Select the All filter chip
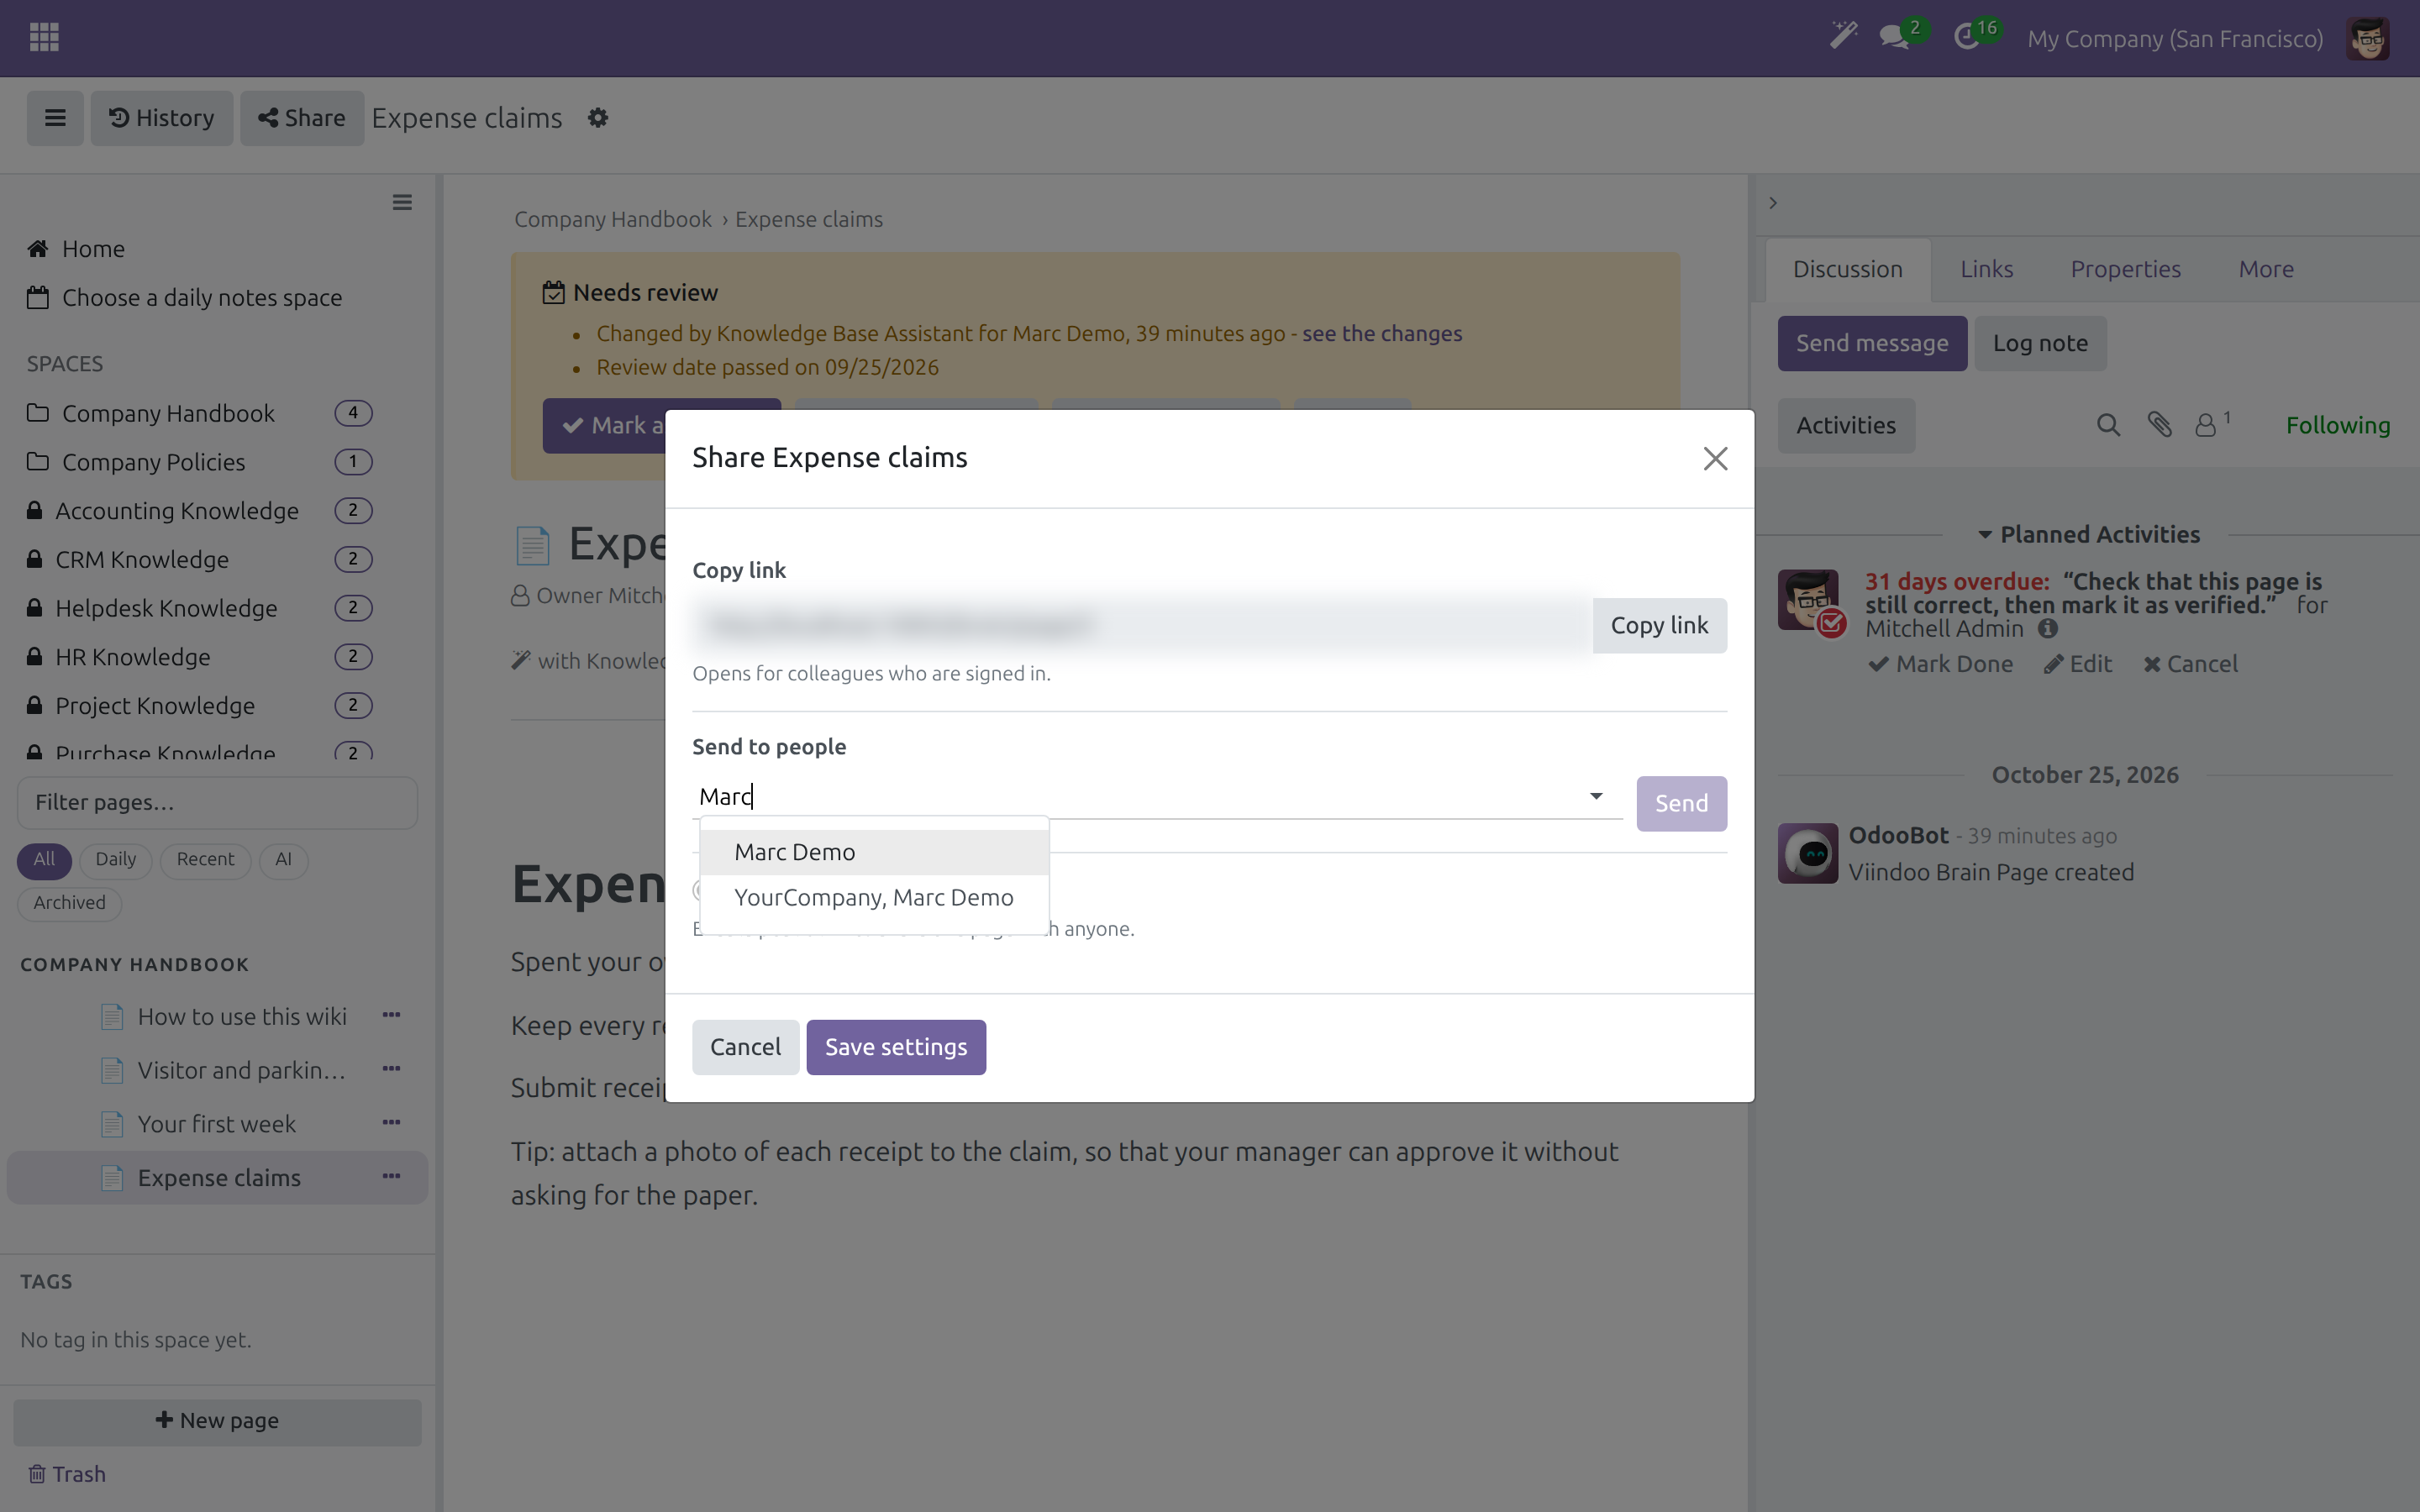Viewport: 2420px width, 1512px height. pos(44,860)
